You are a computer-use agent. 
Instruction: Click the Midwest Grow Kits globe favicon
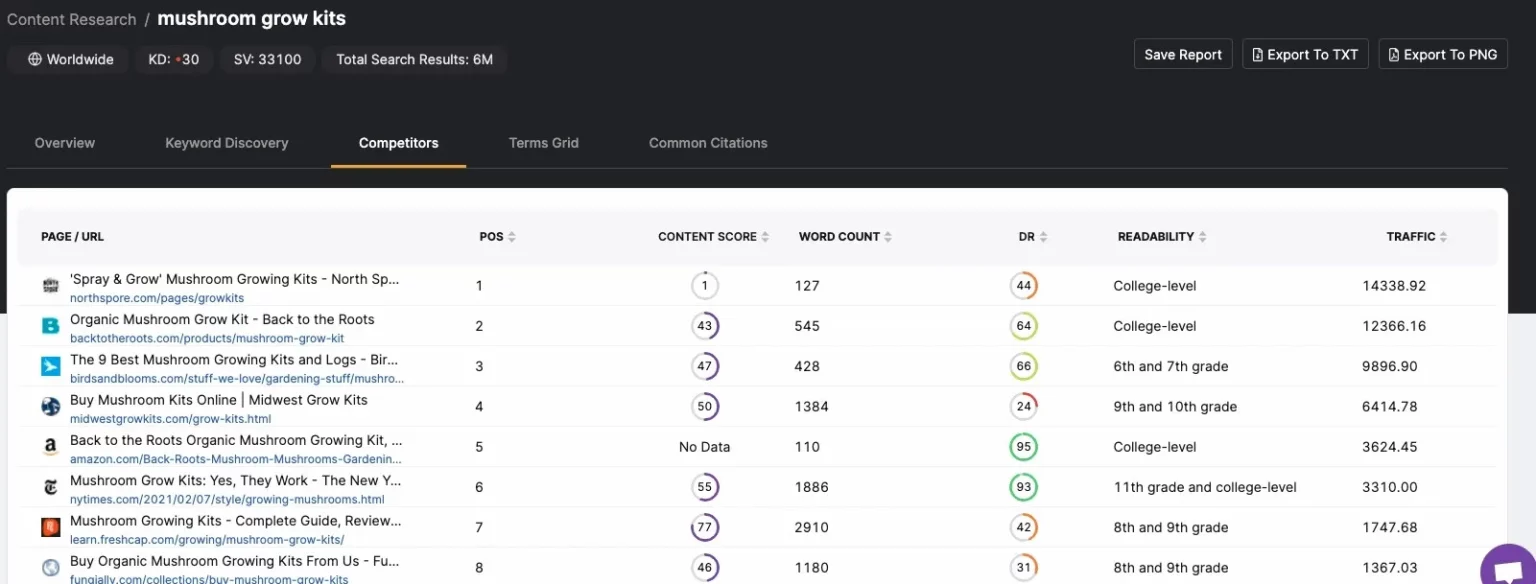tap(50, 406)
